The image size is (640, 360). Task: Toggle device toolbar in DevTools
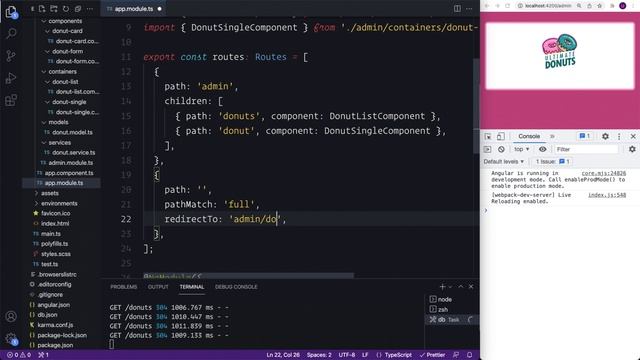500,136
